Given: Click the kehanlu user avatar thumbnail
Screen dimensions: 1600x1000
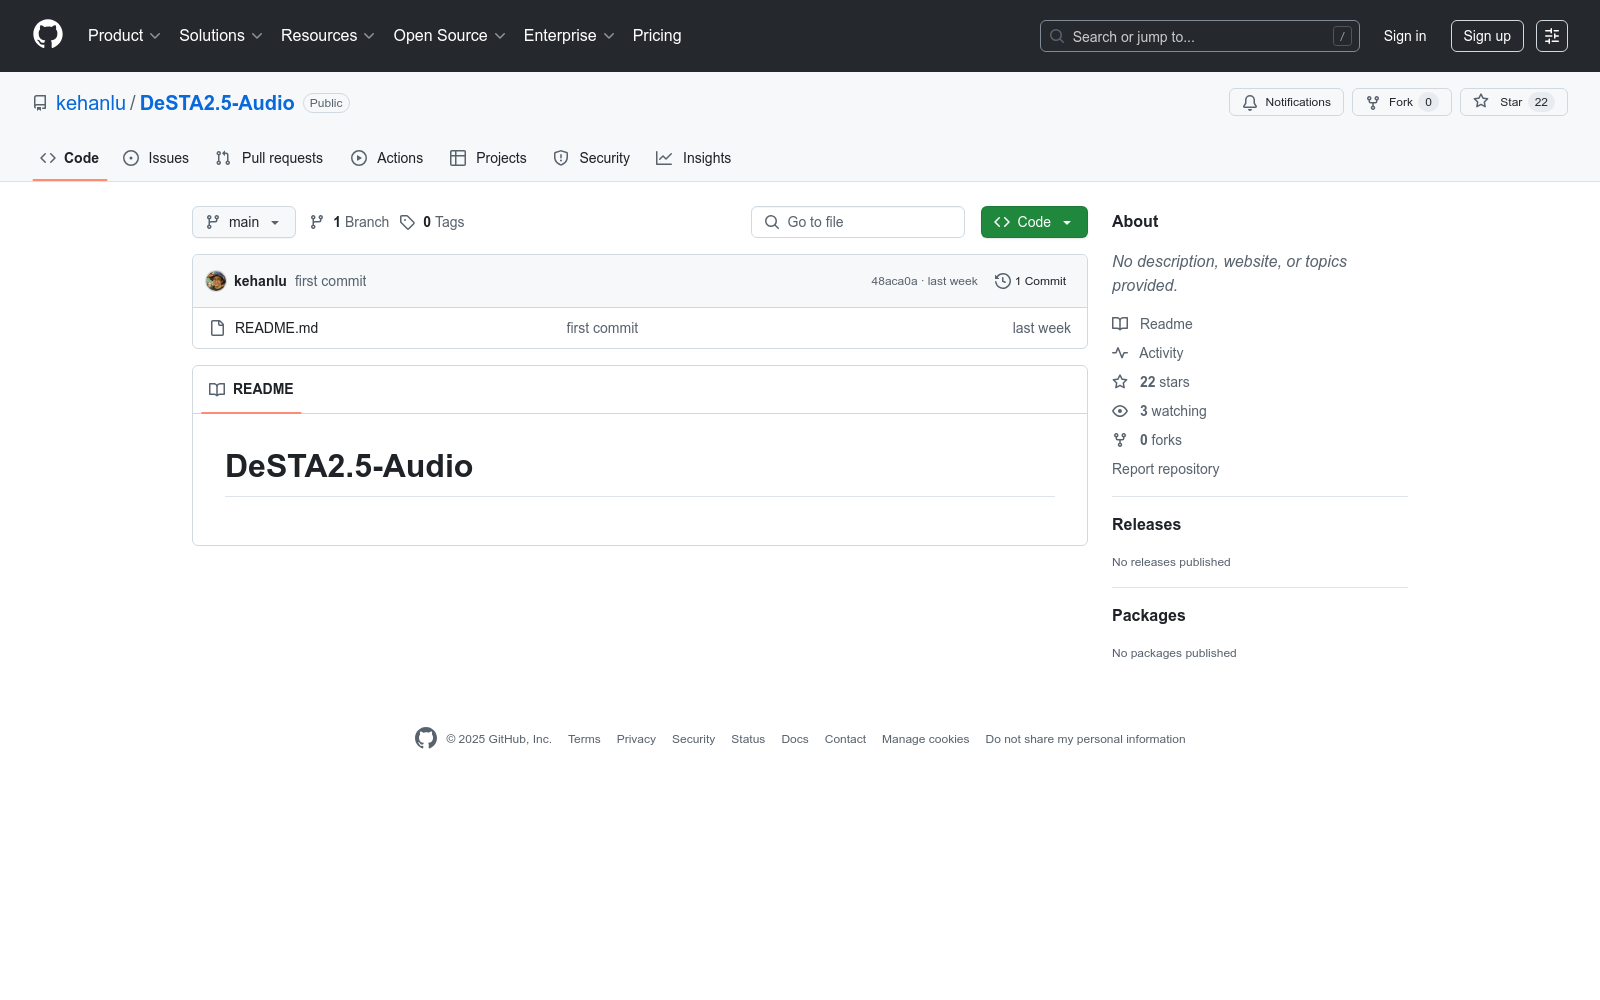Looking at the screenshot, I should pos(216,281).
